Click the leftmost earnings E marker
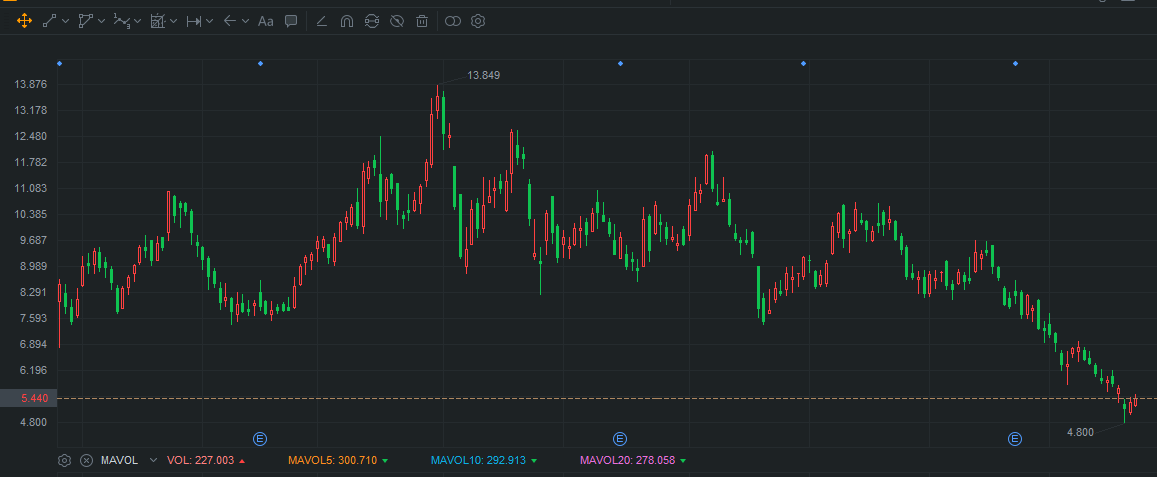 [260, 439]
